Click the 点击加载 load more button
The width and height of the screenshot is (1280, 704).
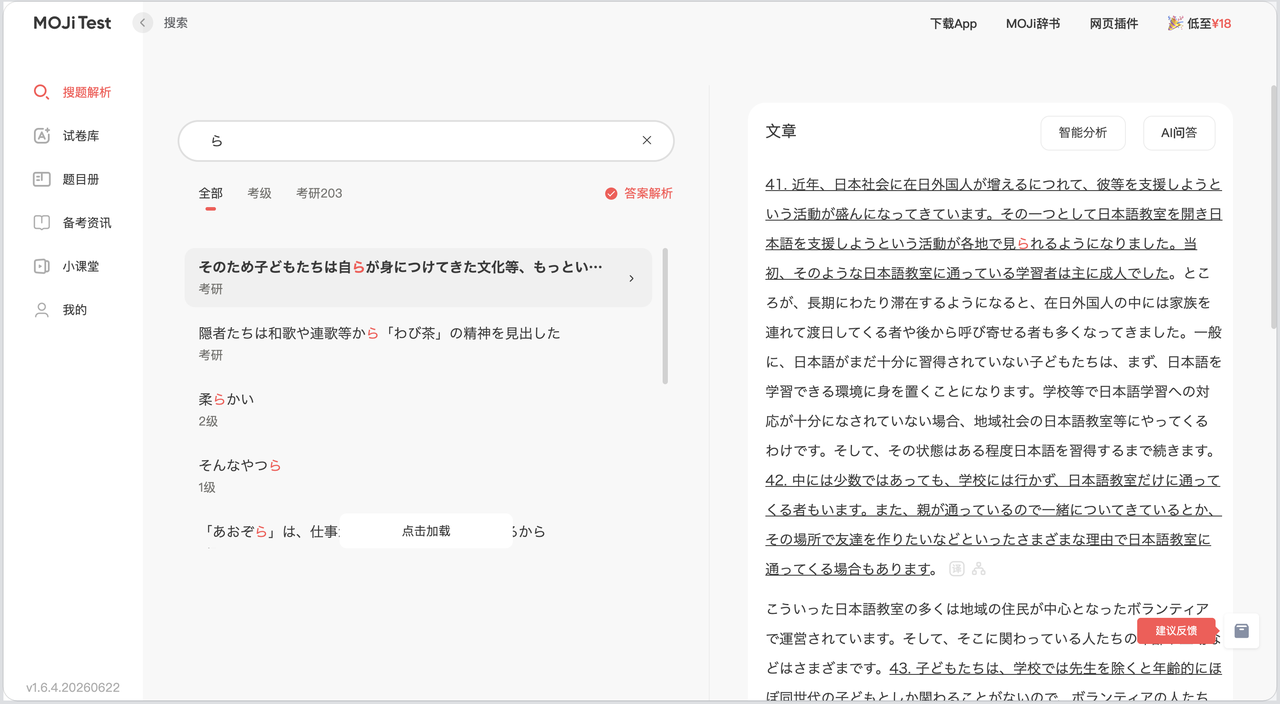tap(426, 531)
